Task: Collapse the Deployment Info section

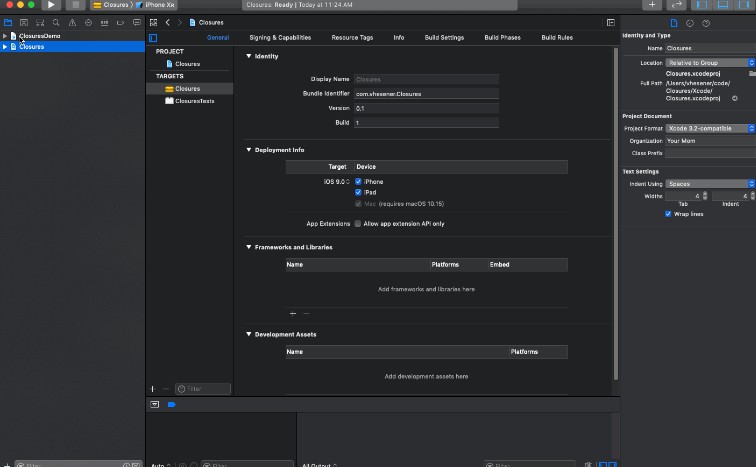Action: click(248, 149)
